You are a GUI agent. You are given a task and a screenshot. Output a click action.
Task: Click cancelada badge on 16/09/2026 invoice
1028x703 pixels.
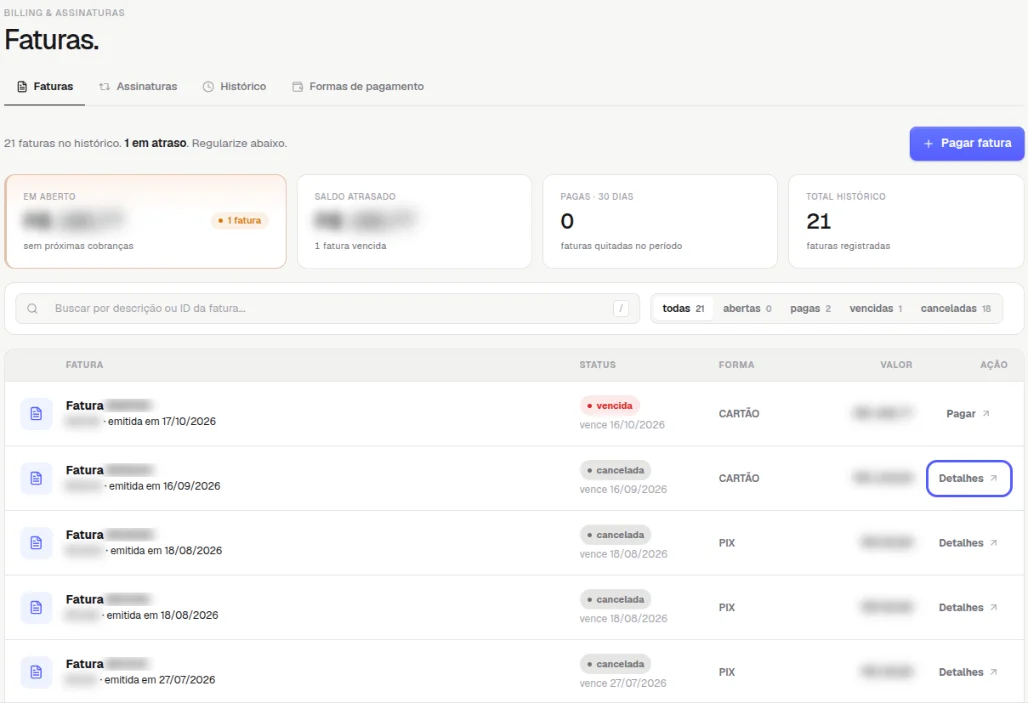pos(615,470)
